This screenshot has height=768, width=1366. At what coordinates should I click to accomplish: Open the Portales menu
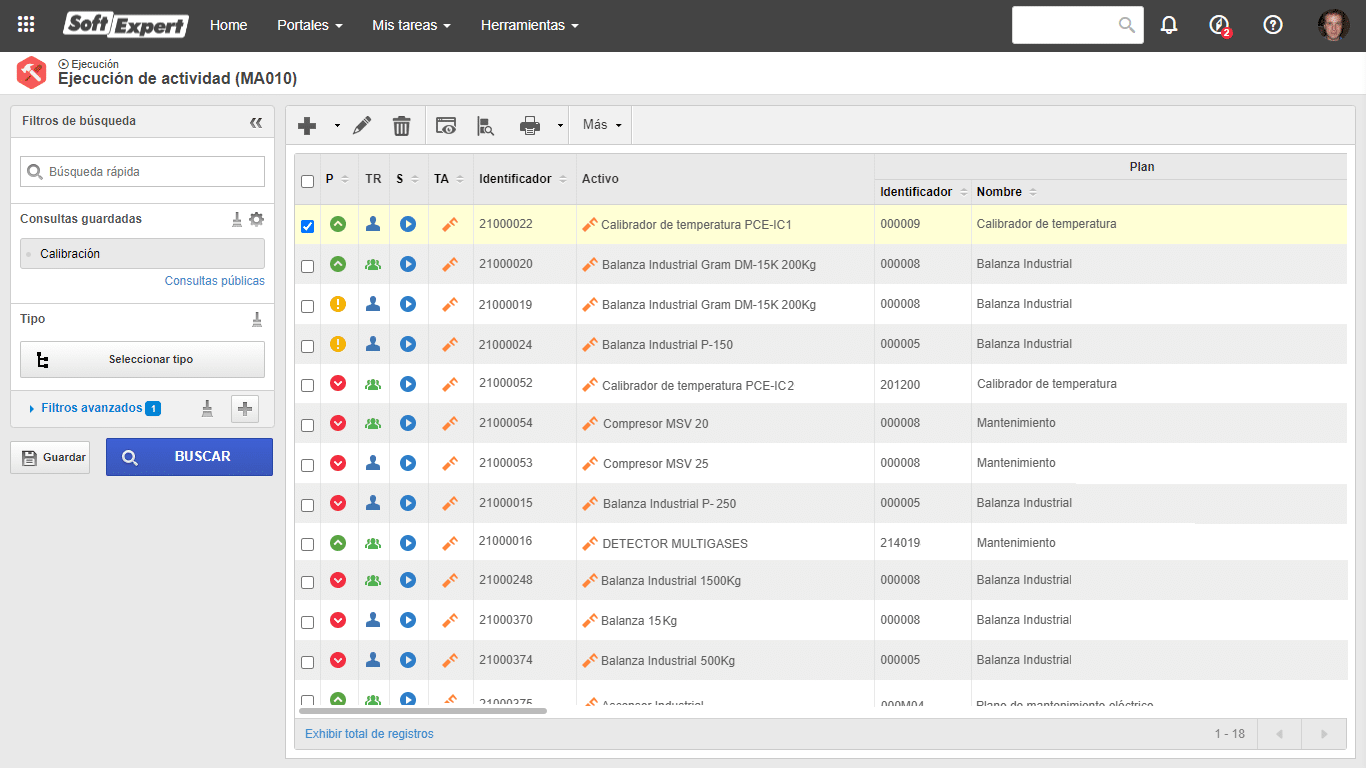point(310,25)
